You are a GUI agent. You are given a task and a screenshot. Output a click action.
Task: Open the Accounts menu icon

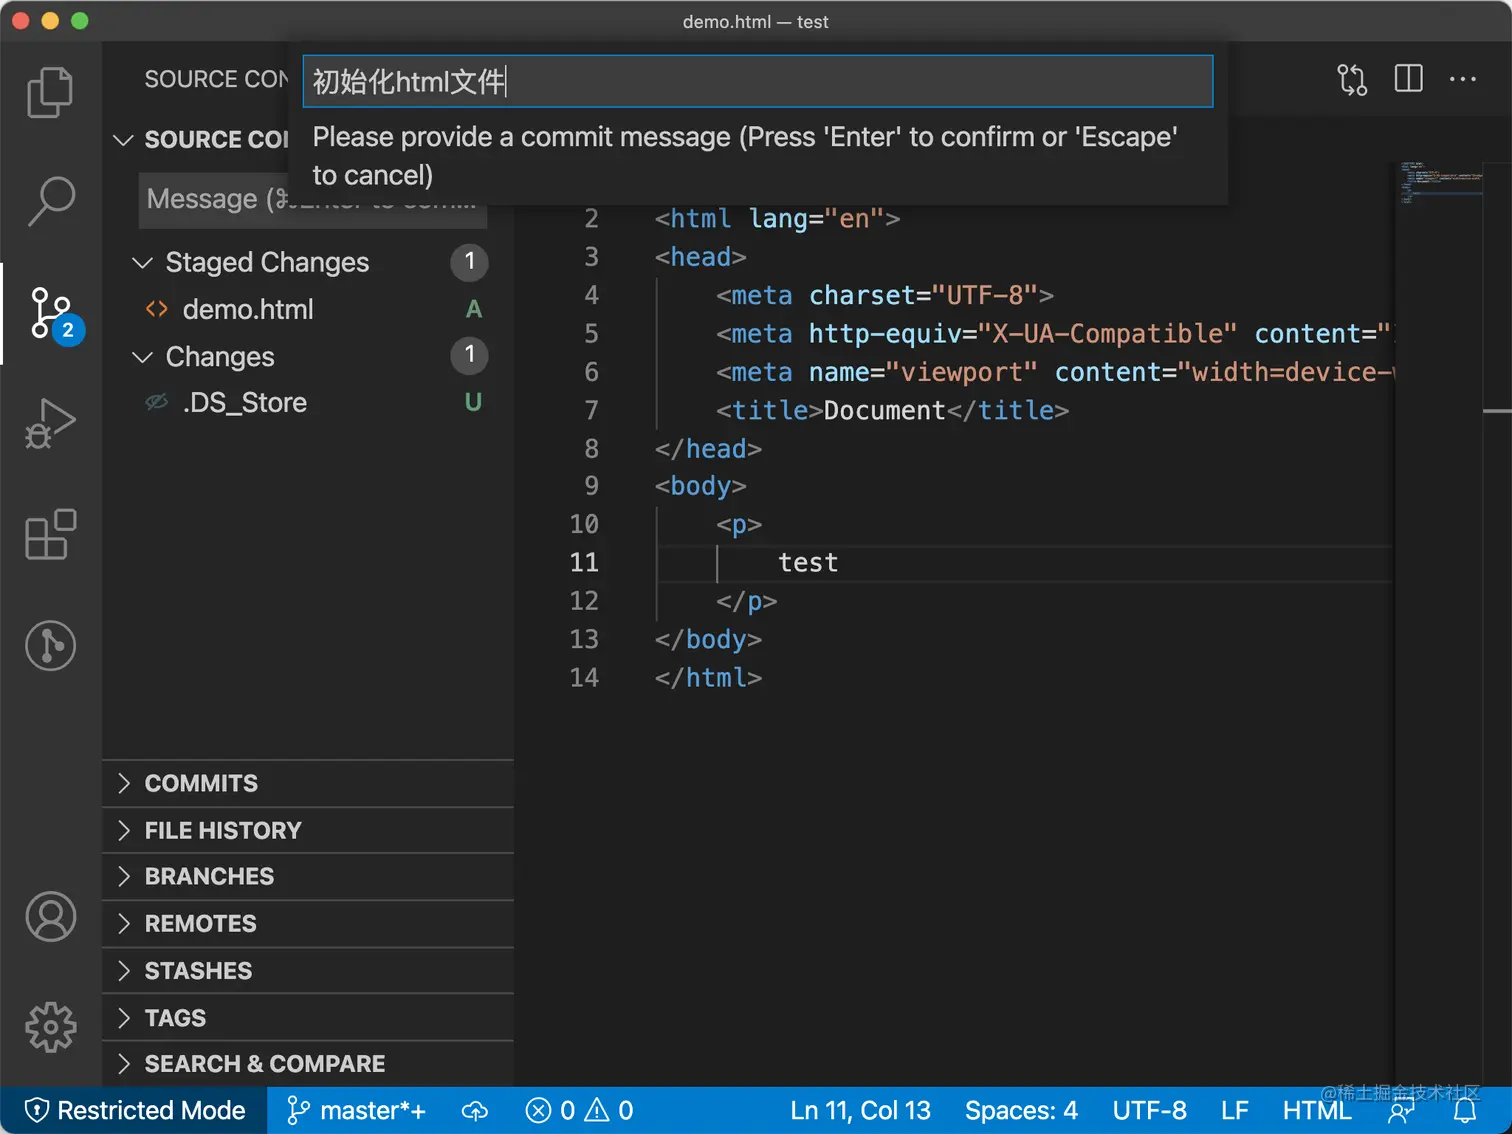click(x=50, y=917)
